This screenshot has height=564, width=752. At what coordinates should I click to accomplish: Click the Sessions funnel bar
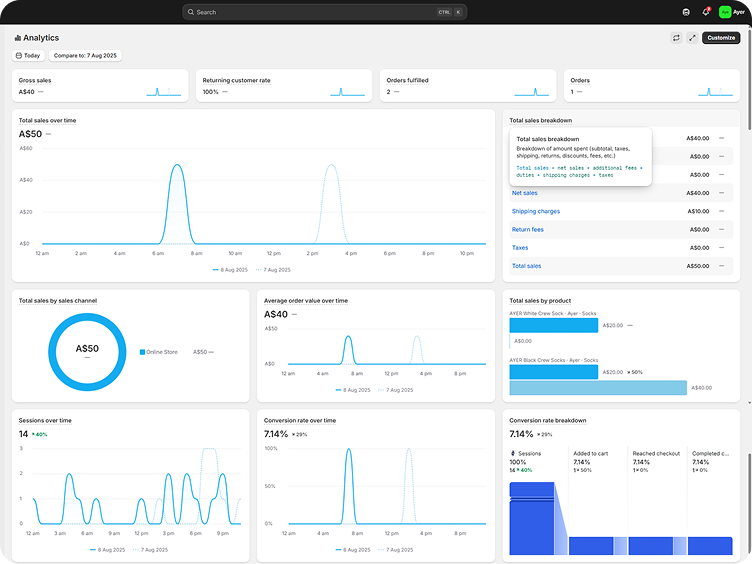[x=532, y=518]
